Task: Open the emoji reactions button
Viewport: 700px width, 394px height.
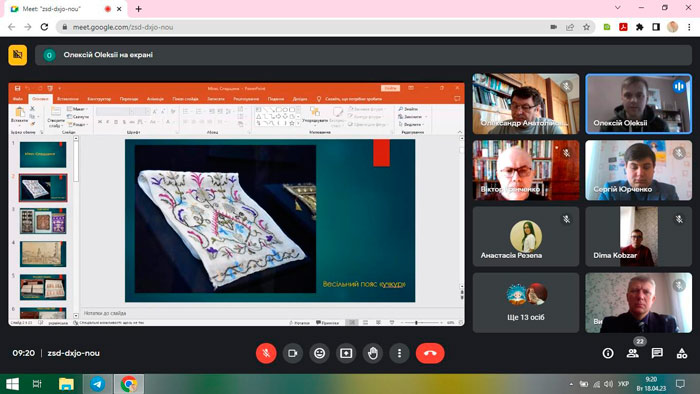Action: [319, 353]
